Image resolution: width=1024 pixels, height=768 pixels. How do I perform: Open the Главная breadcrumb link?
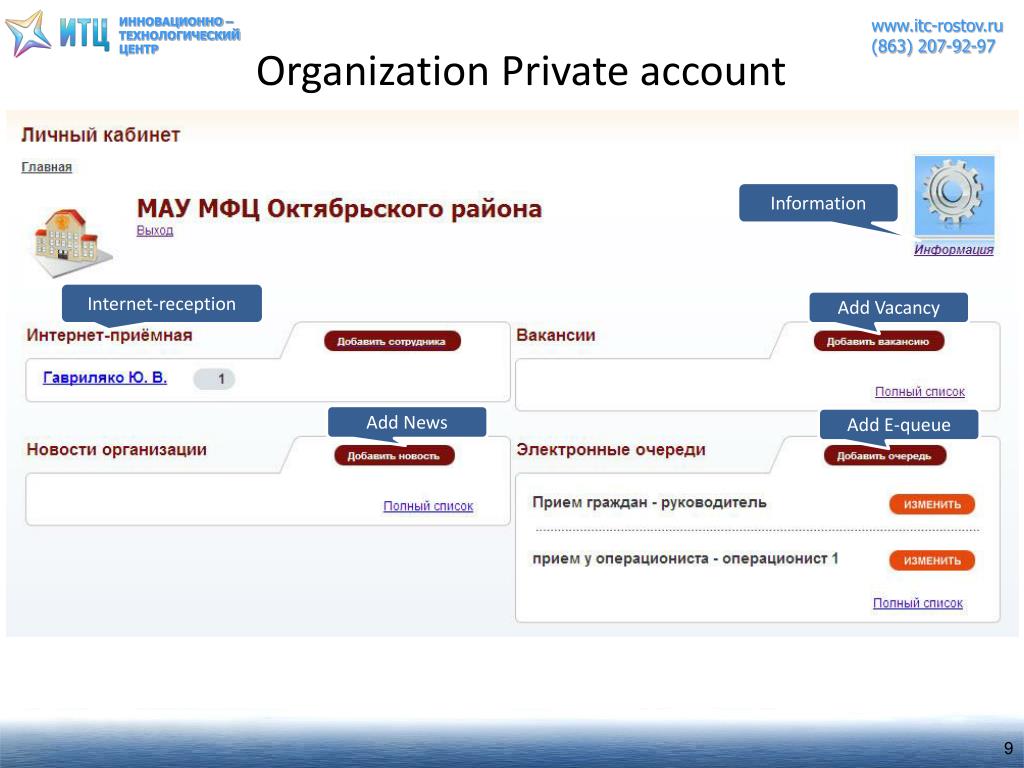46,167
